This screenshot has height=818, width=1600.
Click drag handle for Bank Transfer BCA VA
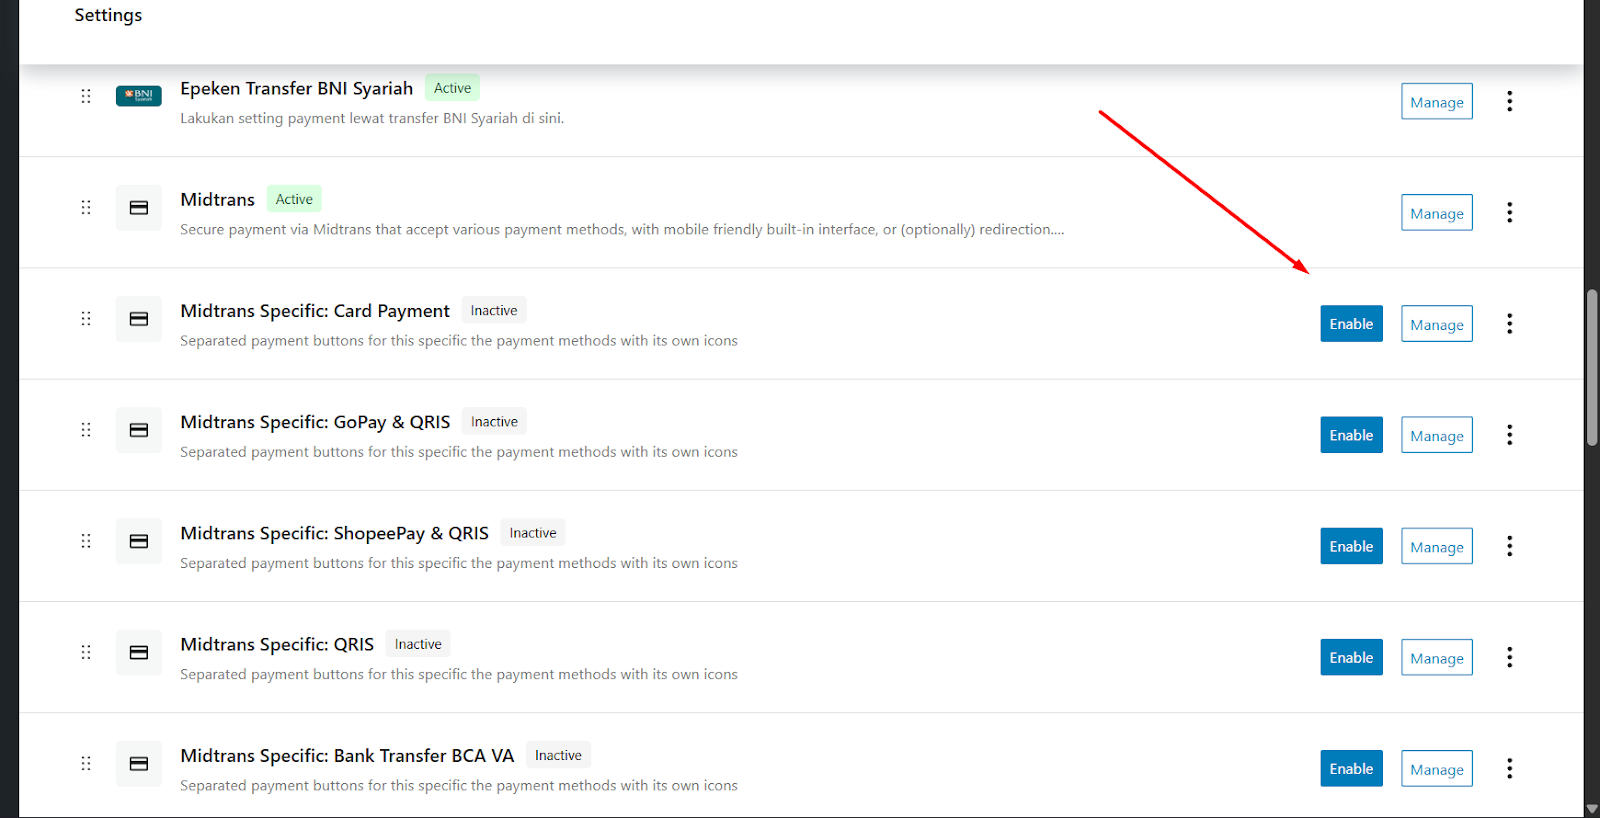click(x=86, y=763)
